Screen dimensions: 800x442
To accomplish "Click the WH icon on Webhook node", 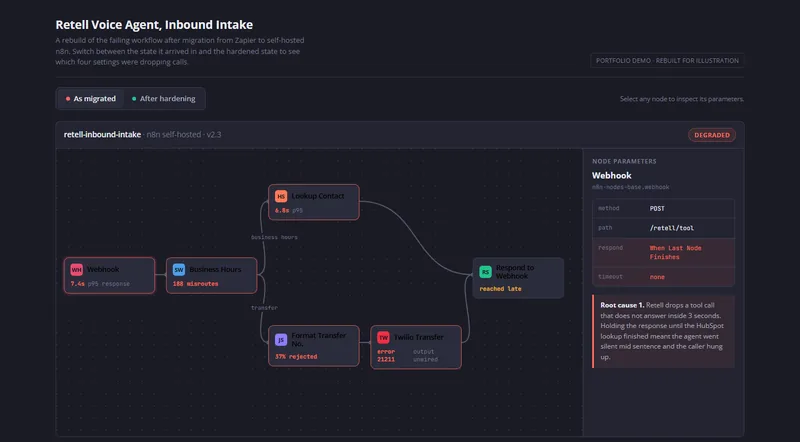I will pyautogui.click(x=77, y=269).
